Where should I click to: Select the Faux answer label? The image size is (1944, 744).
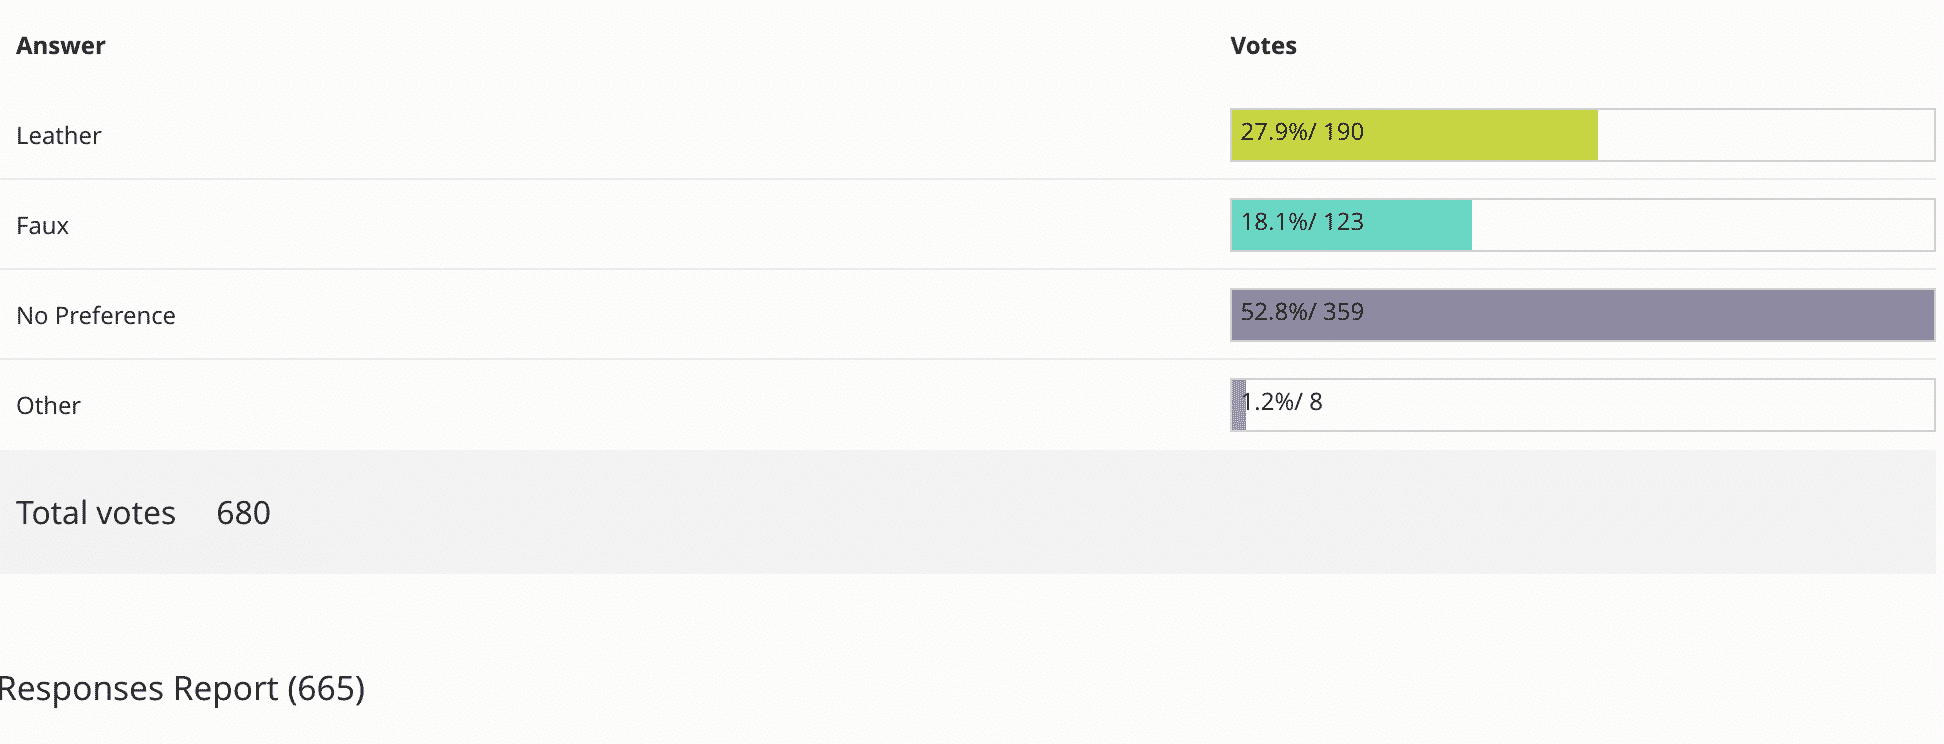pyautogui.click(x=43, y=226)
